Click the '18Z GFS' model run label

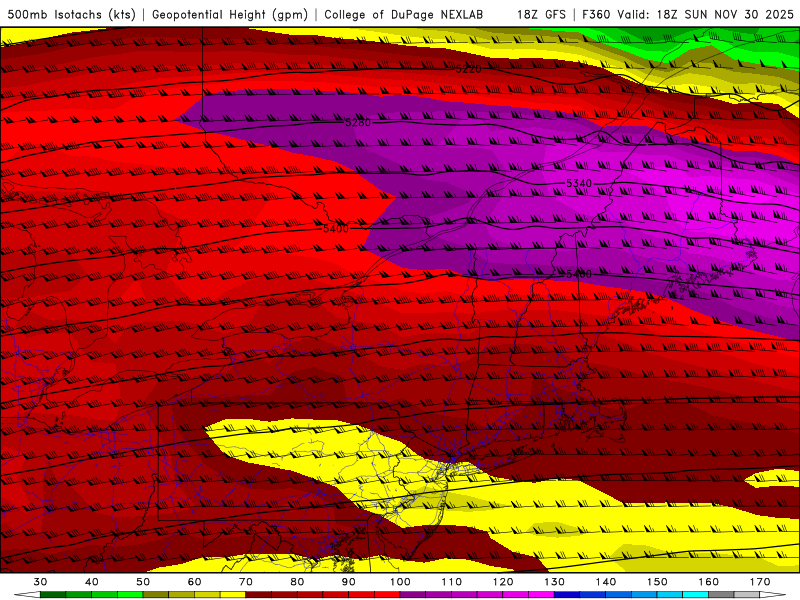point(542,14)
